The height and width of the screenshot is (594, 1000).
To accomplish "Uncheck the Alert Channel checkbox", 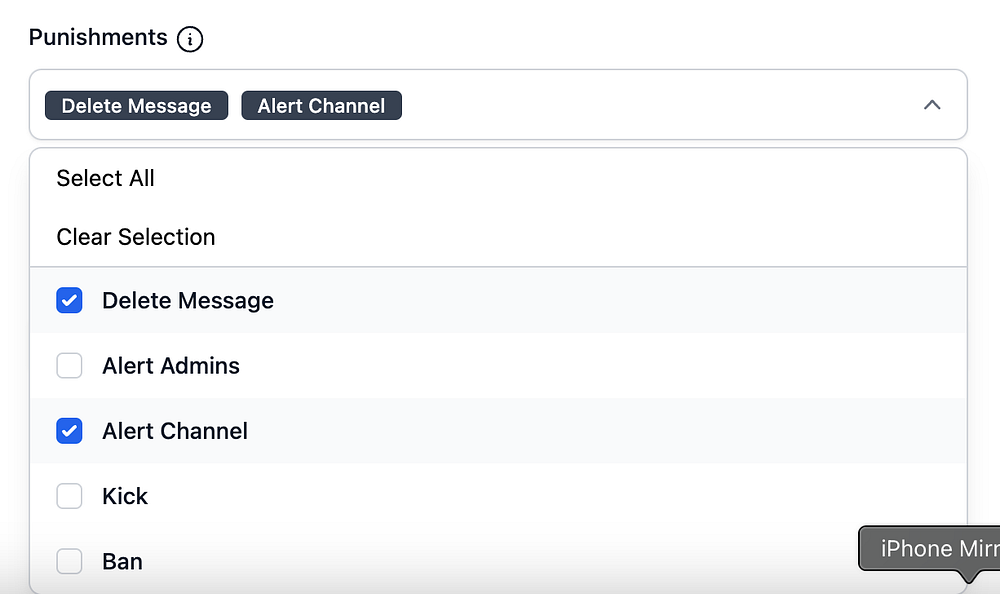I will click(x=69, y=431).
